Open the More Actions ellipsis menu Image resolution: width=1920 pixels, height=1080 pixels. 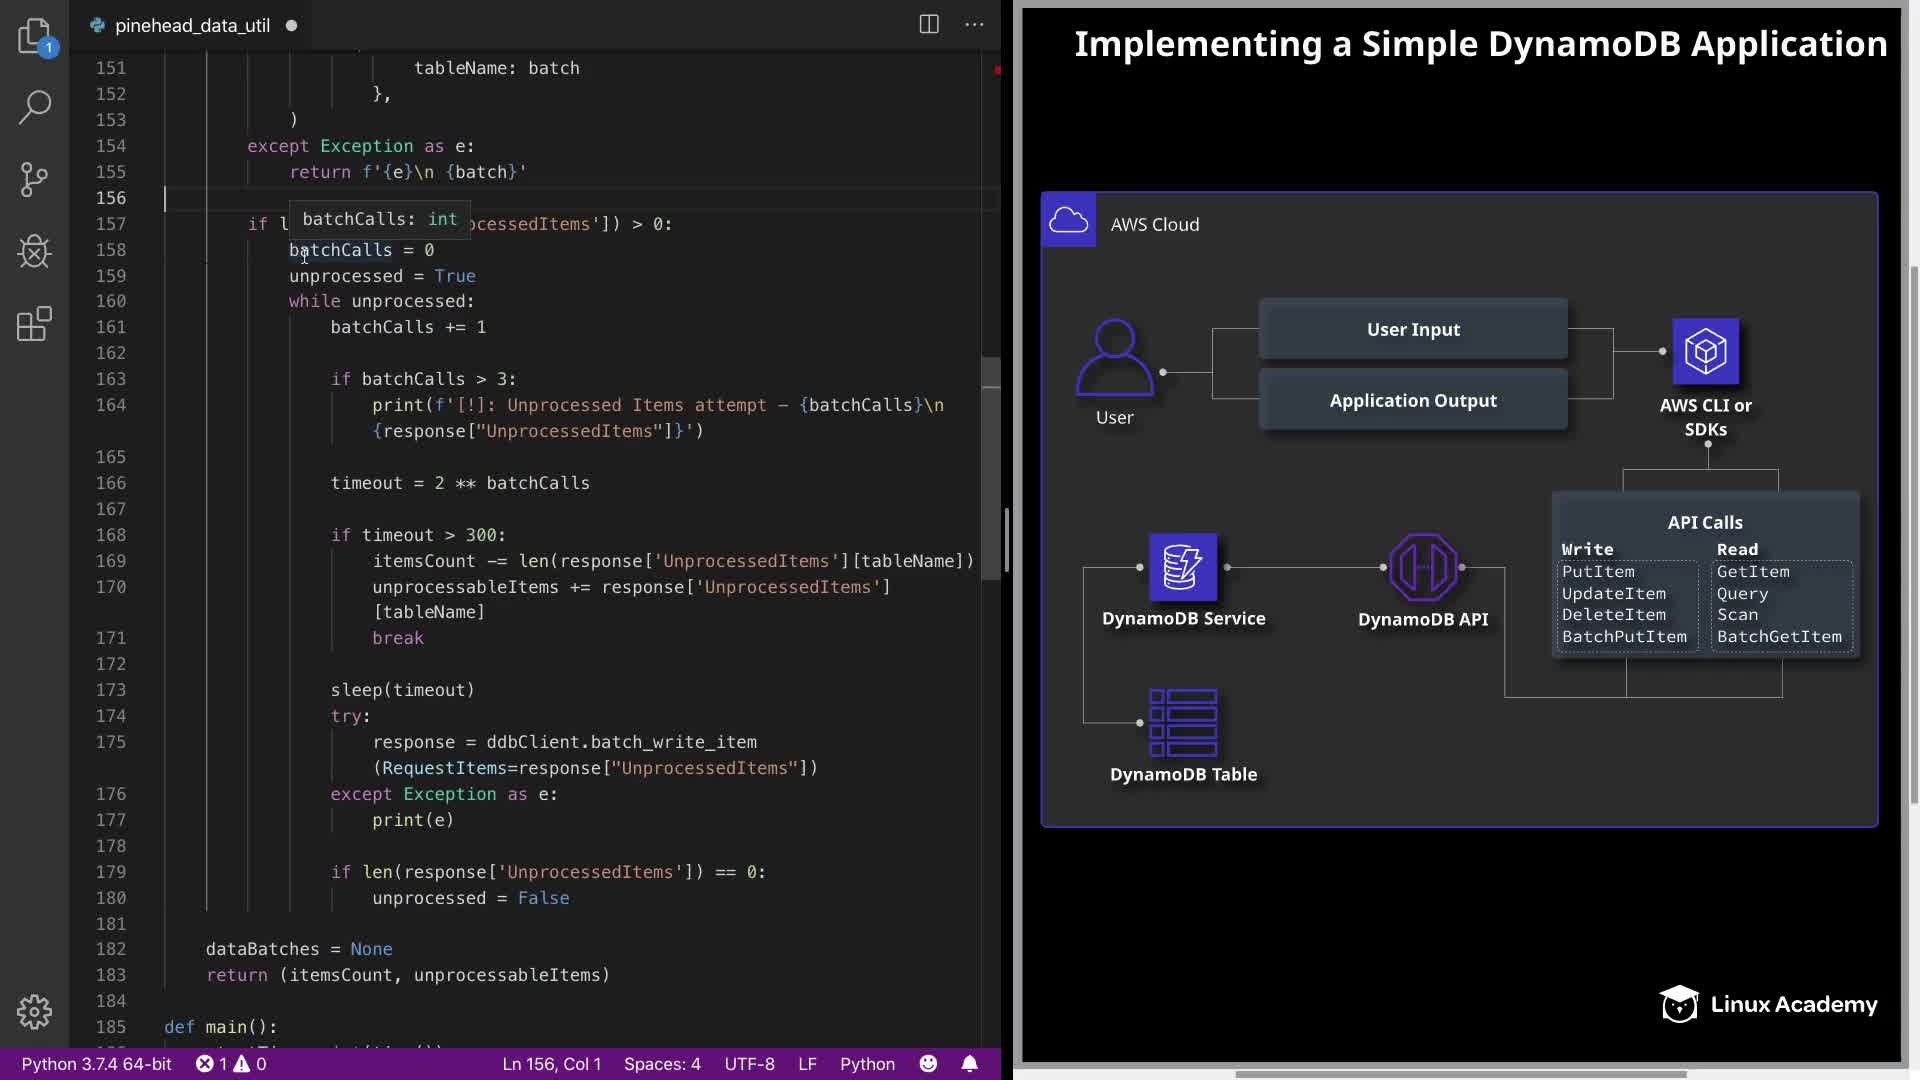(x=974, y=25)
